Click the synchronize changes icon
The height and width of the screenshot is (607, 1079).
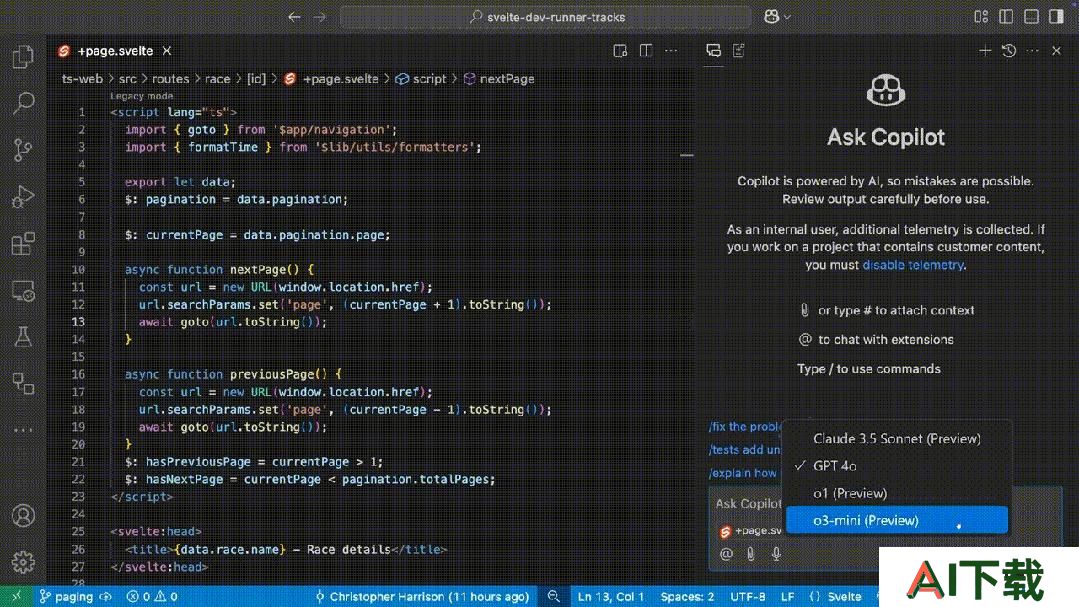point(106,596)
